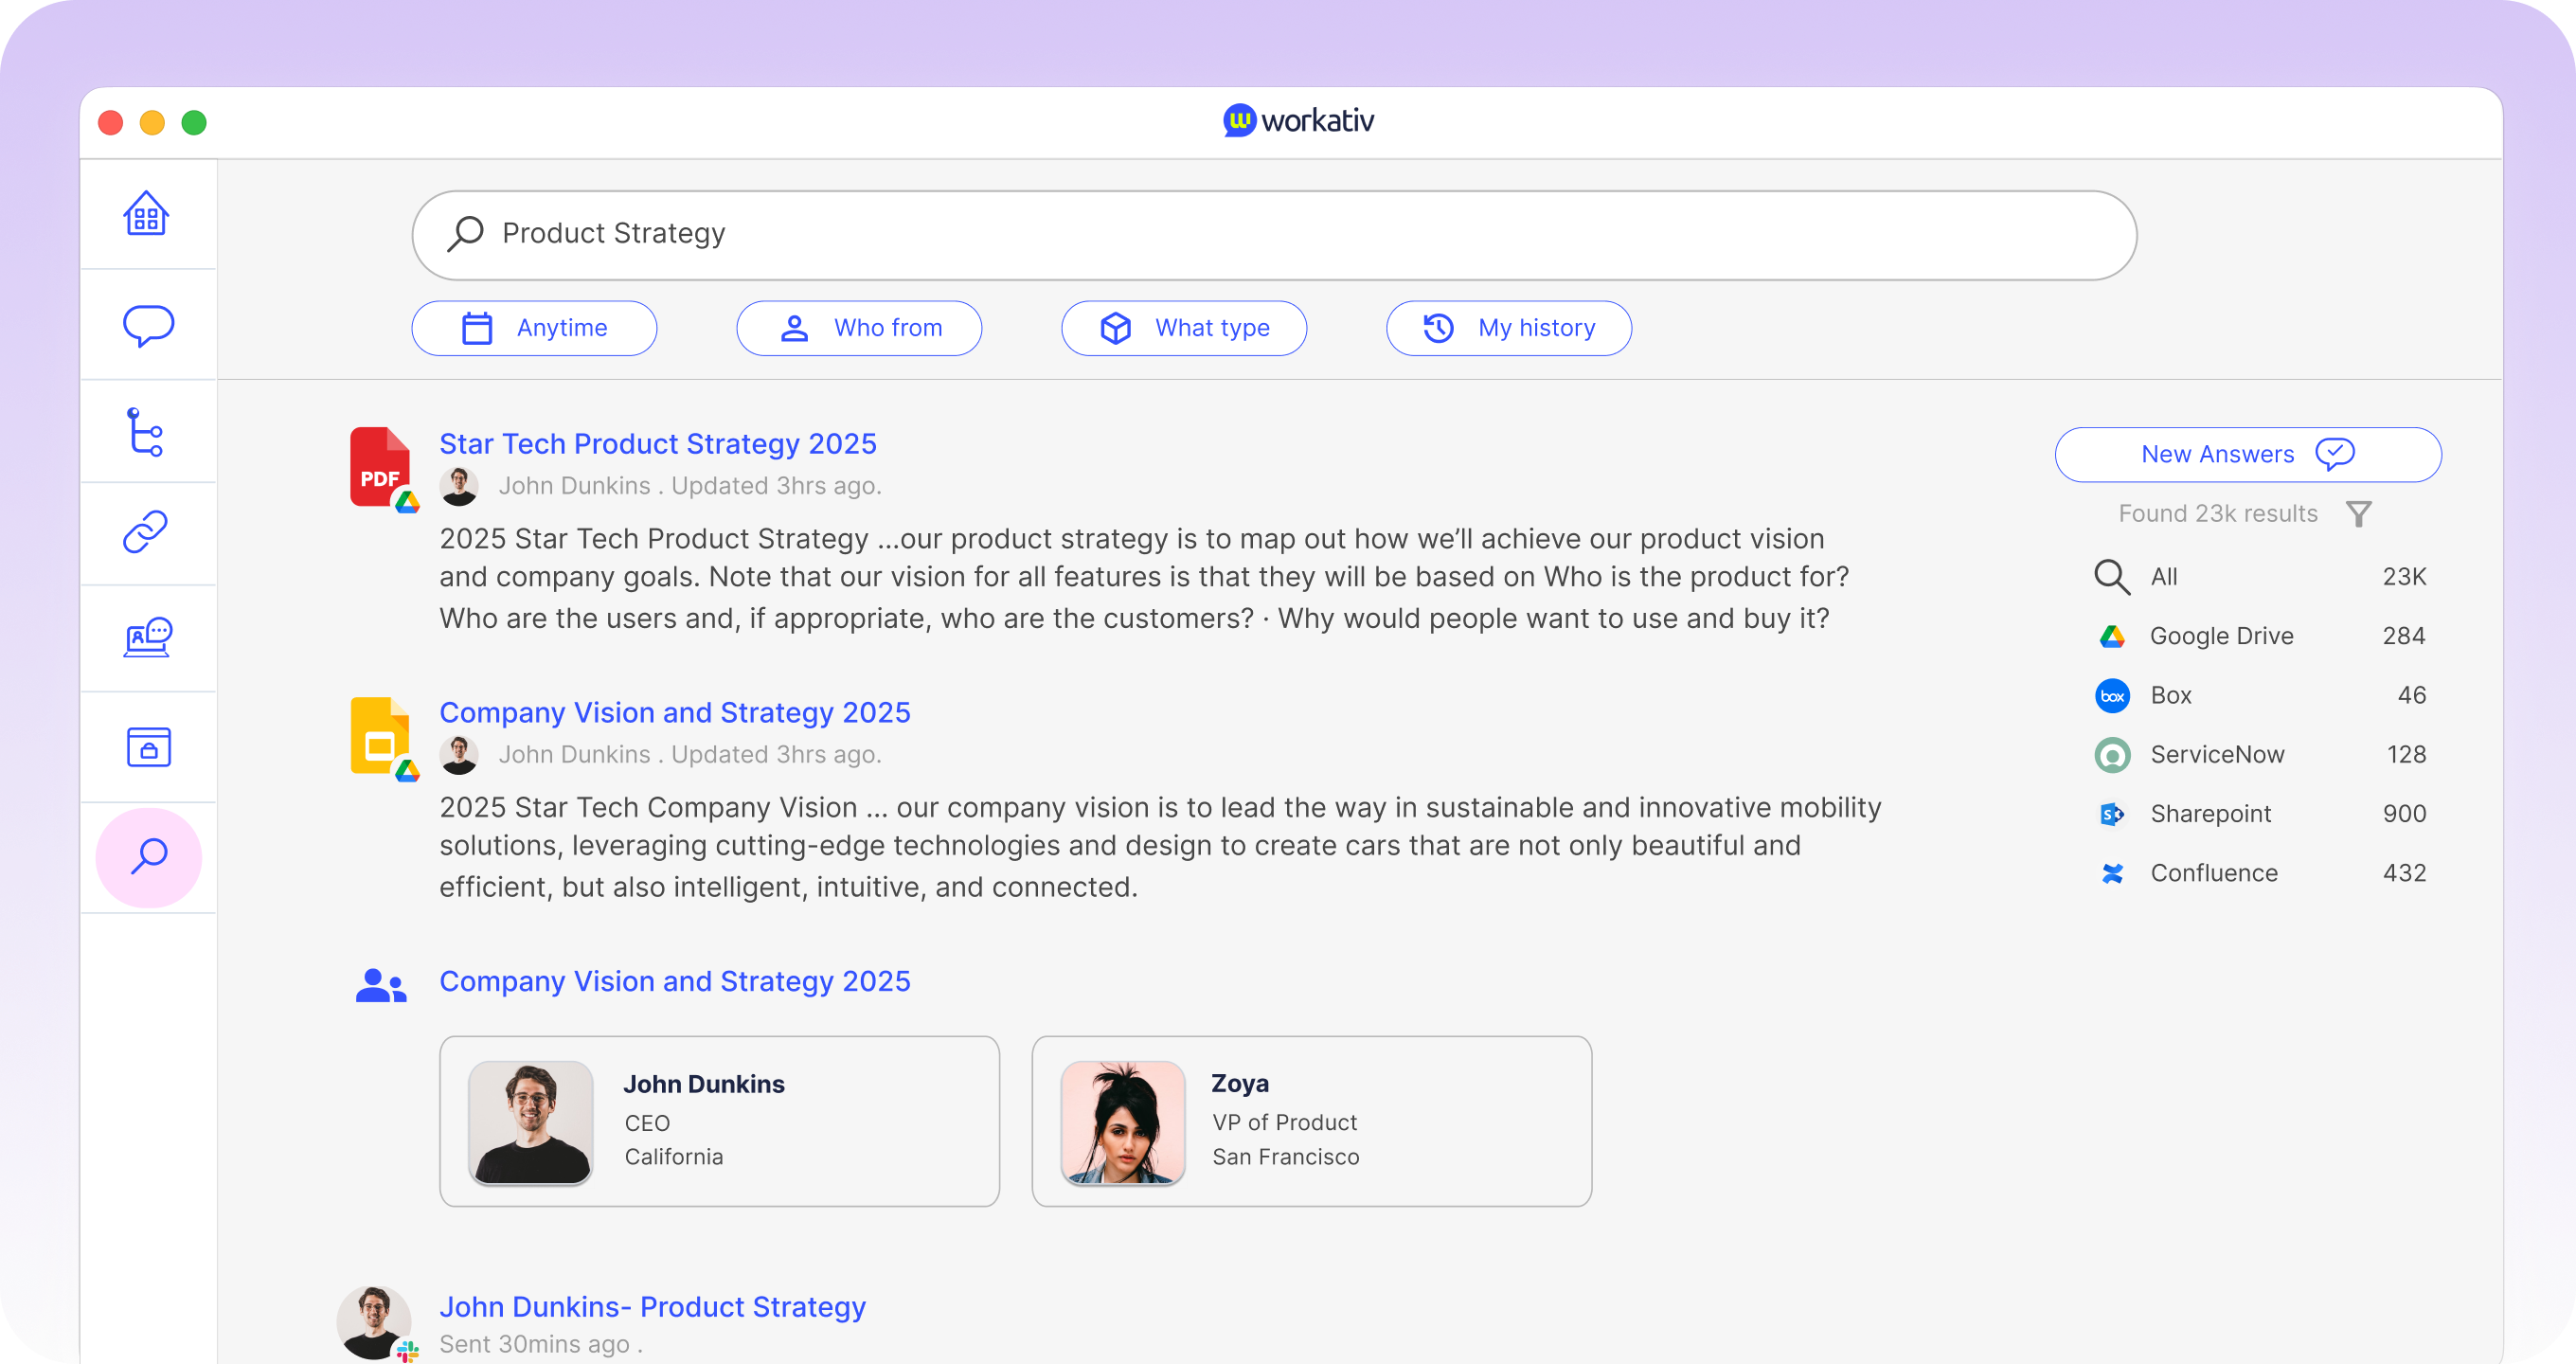Open the chat panel in the sidebar

tap(148, 324)
